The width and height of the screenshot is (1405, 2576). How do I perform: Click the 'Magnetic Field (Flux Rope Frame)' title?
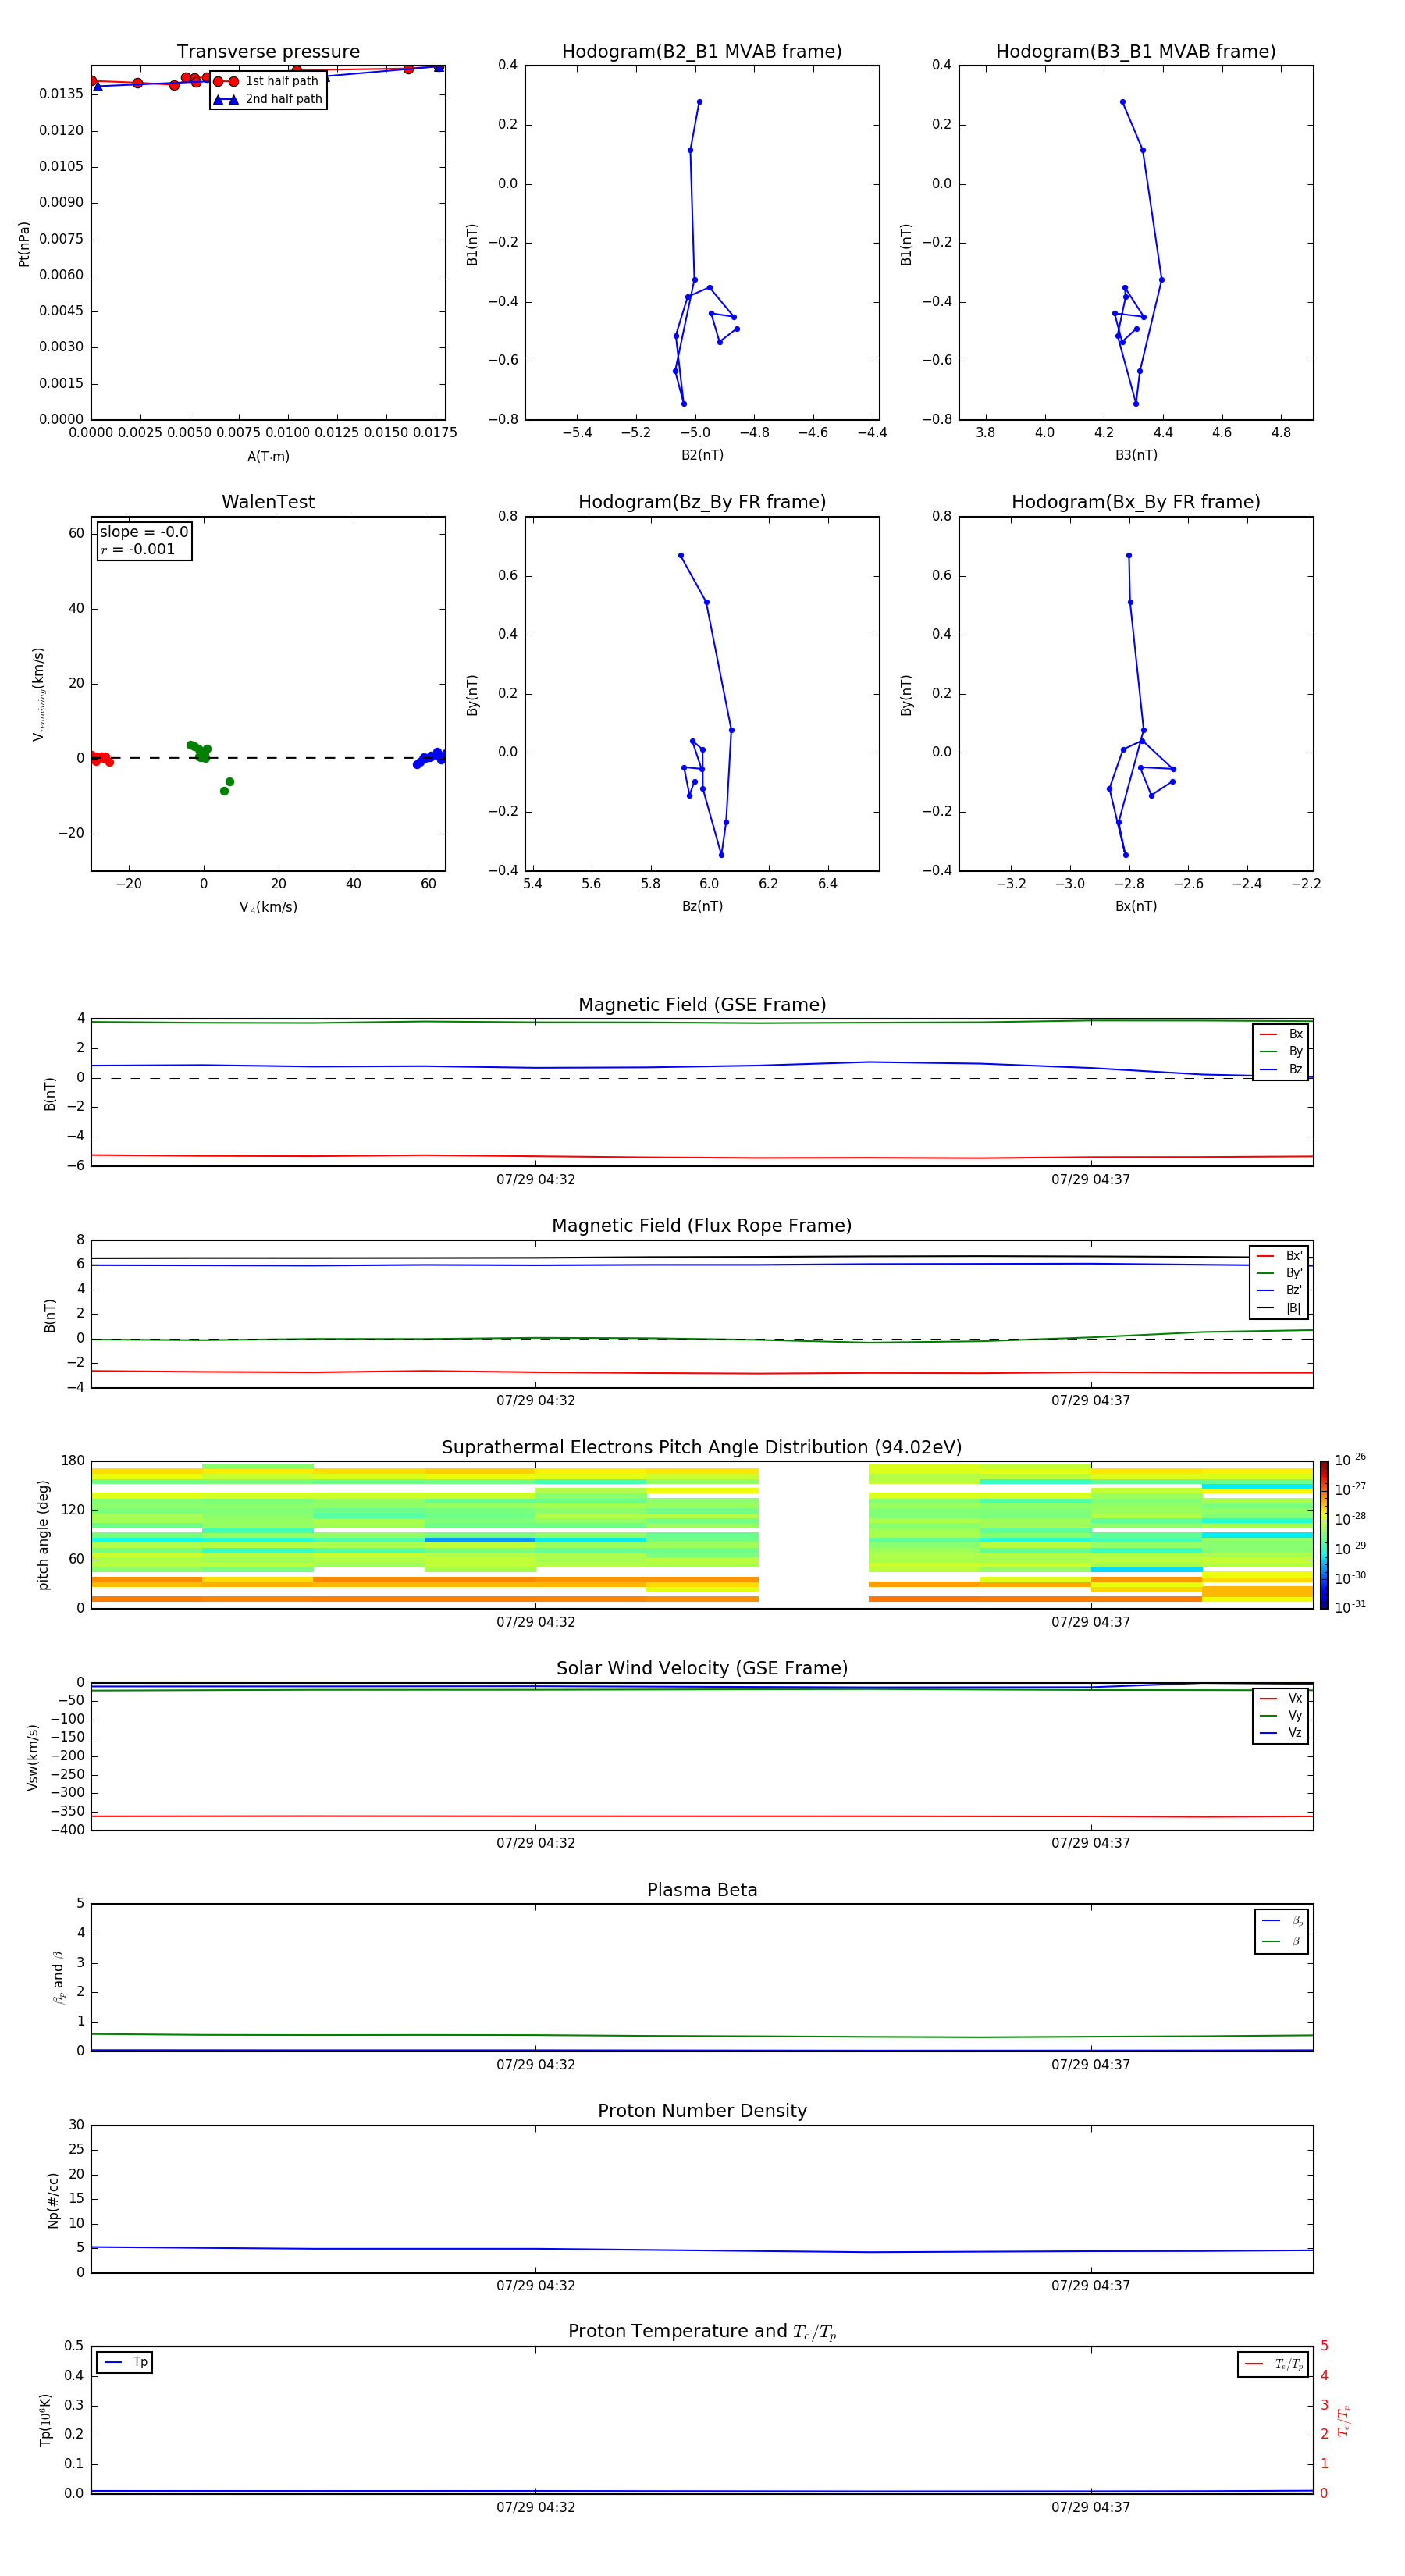point(702,1226)
